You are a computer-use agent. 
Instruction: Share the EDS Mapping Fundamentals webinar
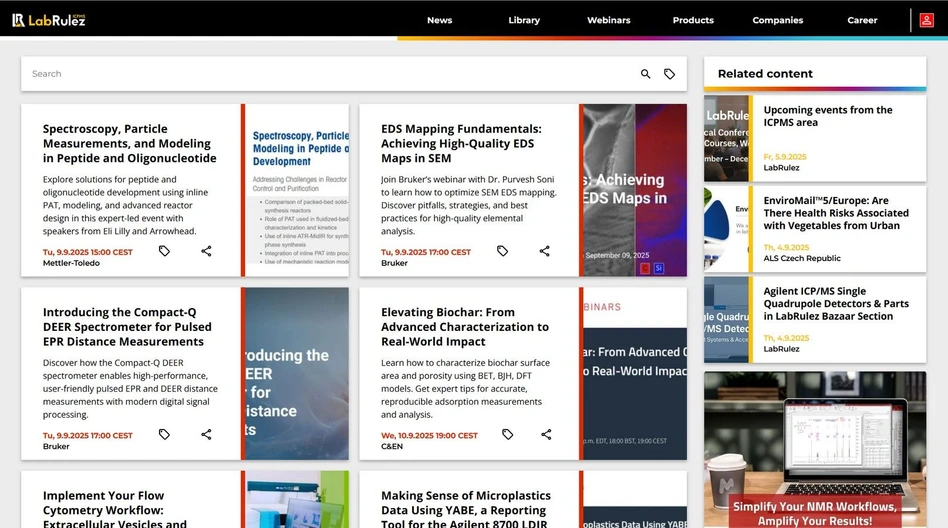pyautogui.click(x=545, y=251)
